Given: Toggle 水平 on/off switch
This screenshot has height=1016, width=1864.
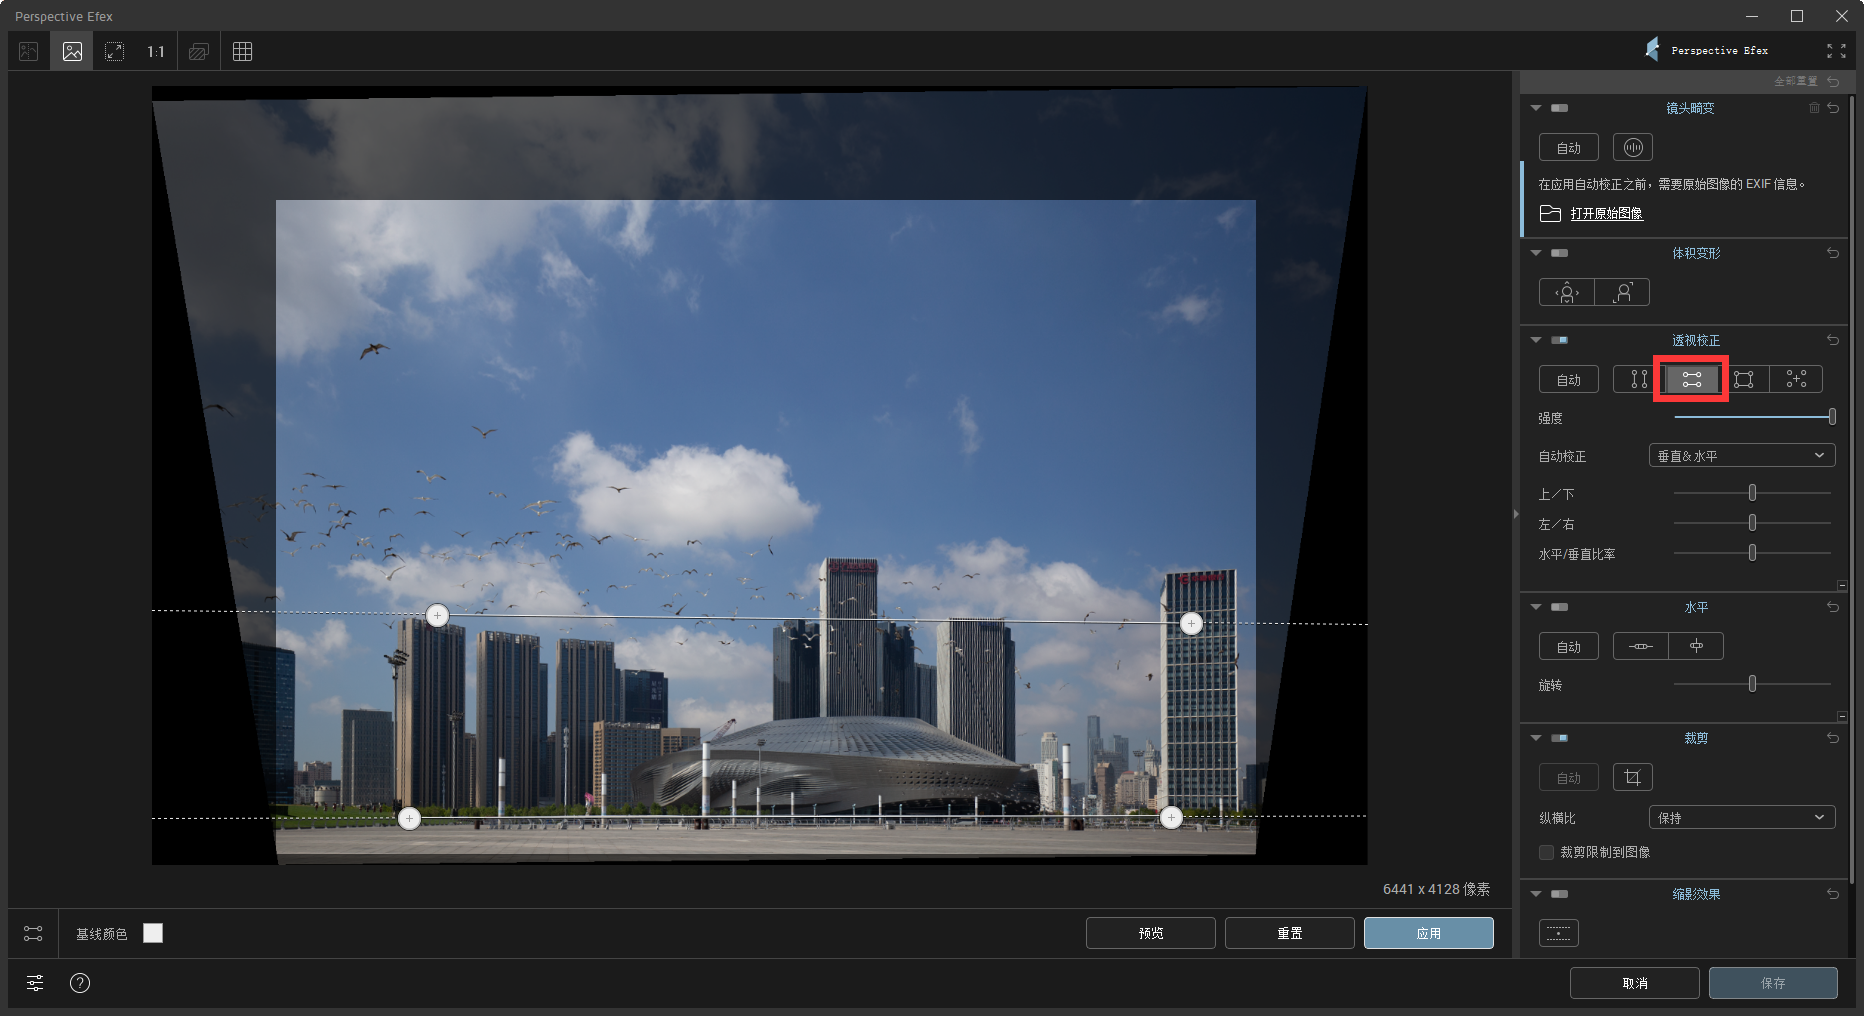Looking at the screenshot, I should [x=1559, y=607].
